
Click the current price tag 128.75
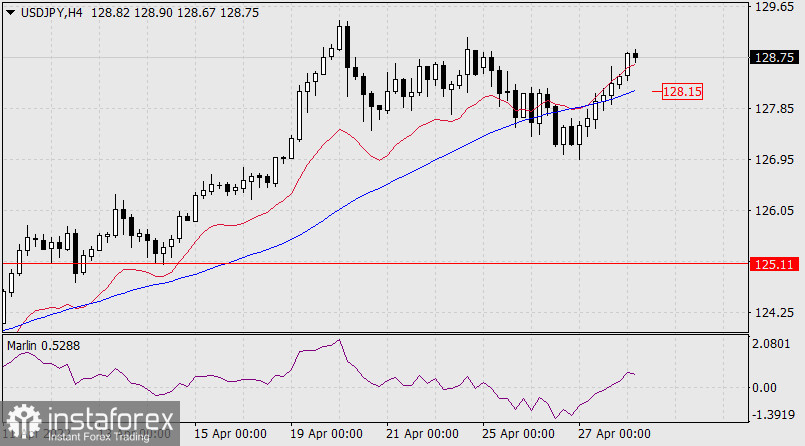click(772, 58)
